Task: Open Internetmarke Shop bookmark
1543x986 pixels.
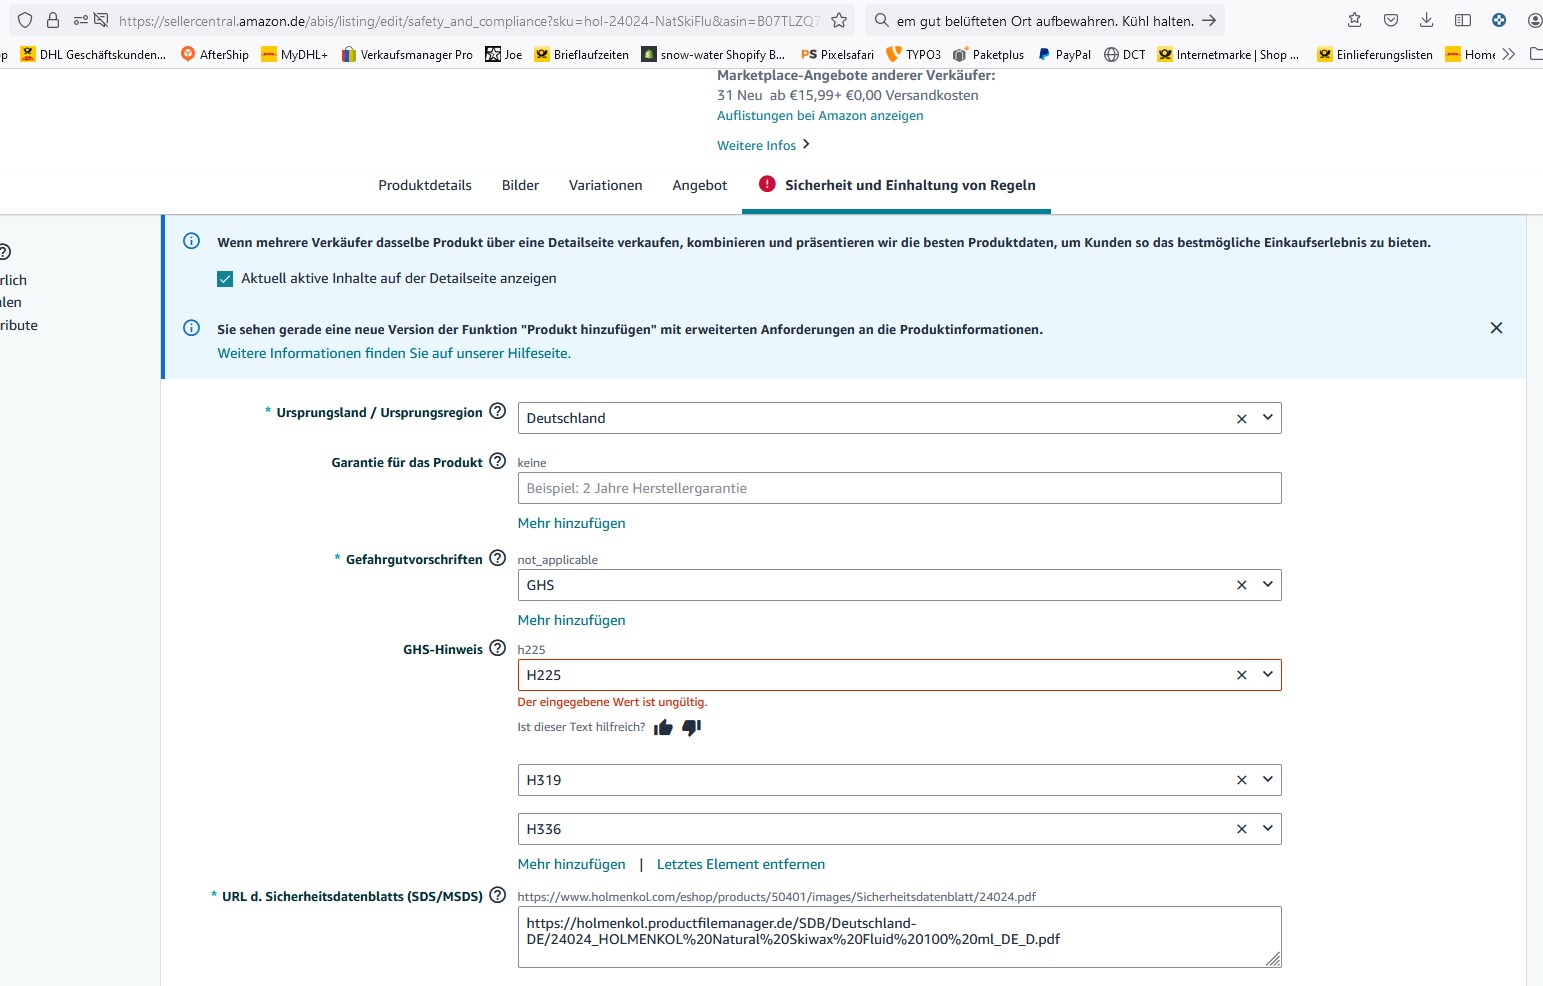Action: point(1229,54)
